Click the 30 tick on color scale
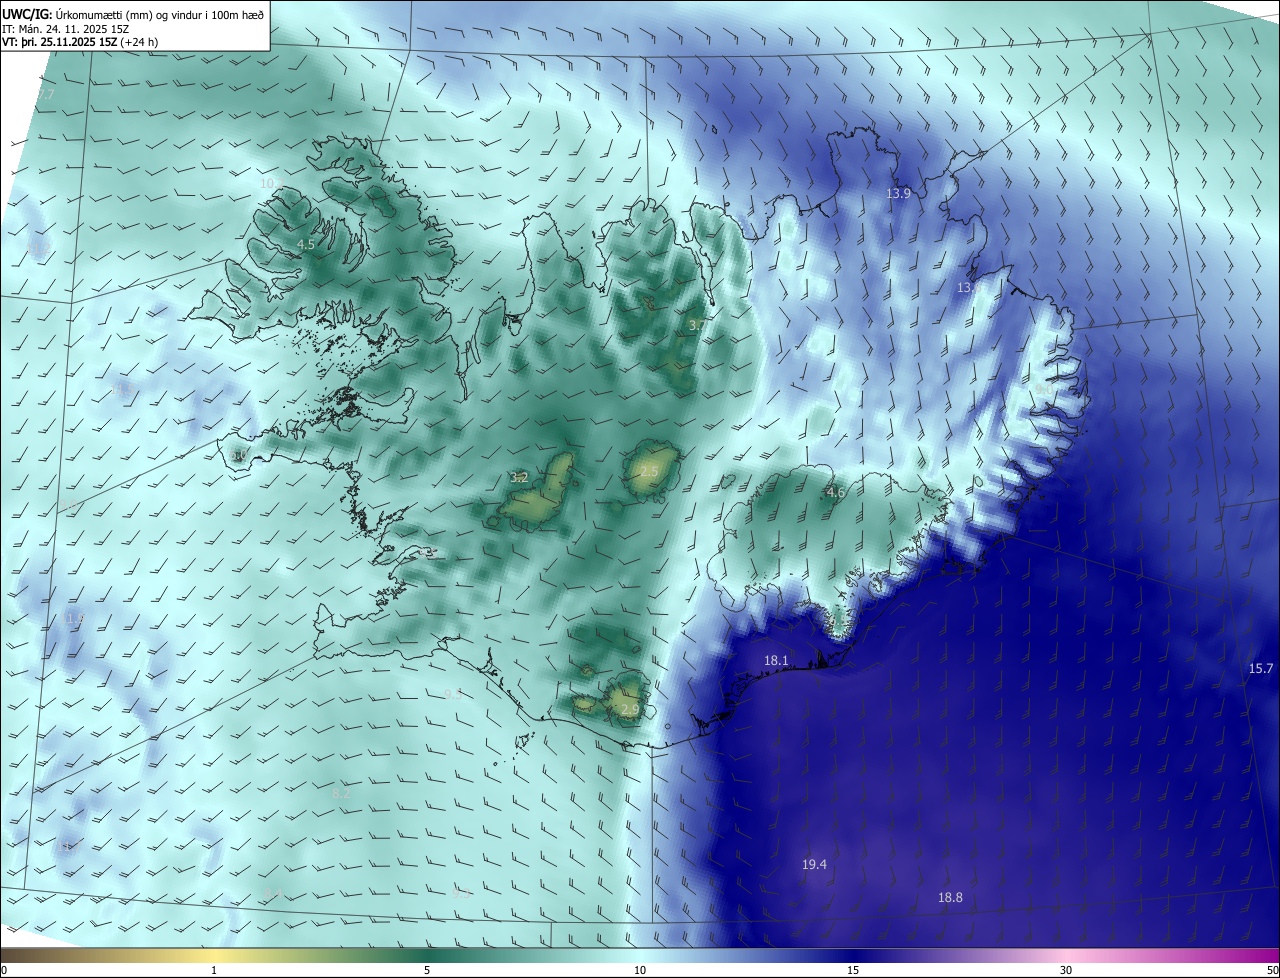1280x978 pixels. click(1066, 971)
